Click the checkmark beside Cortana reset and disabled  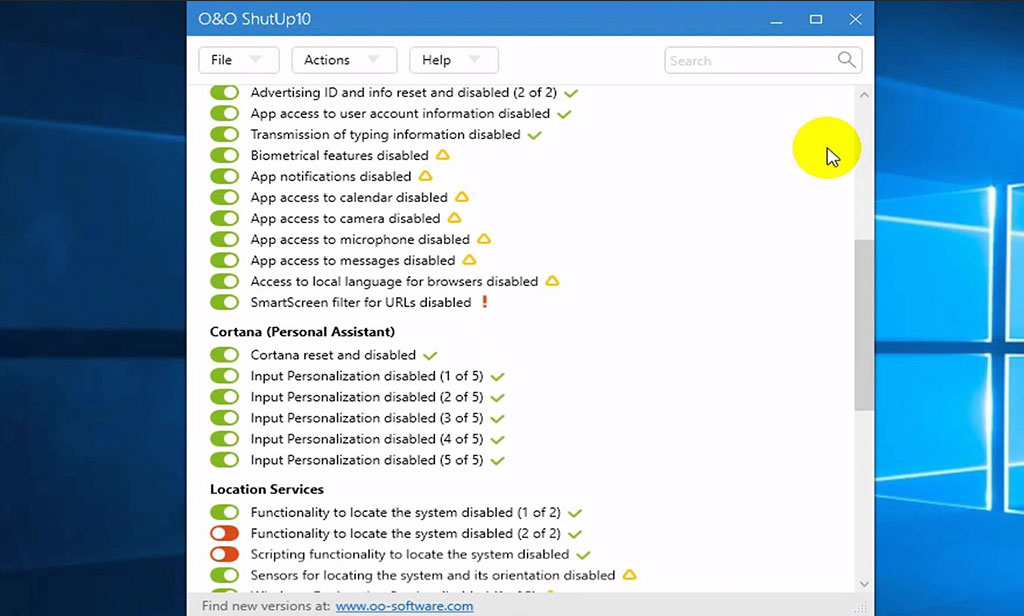430,356
